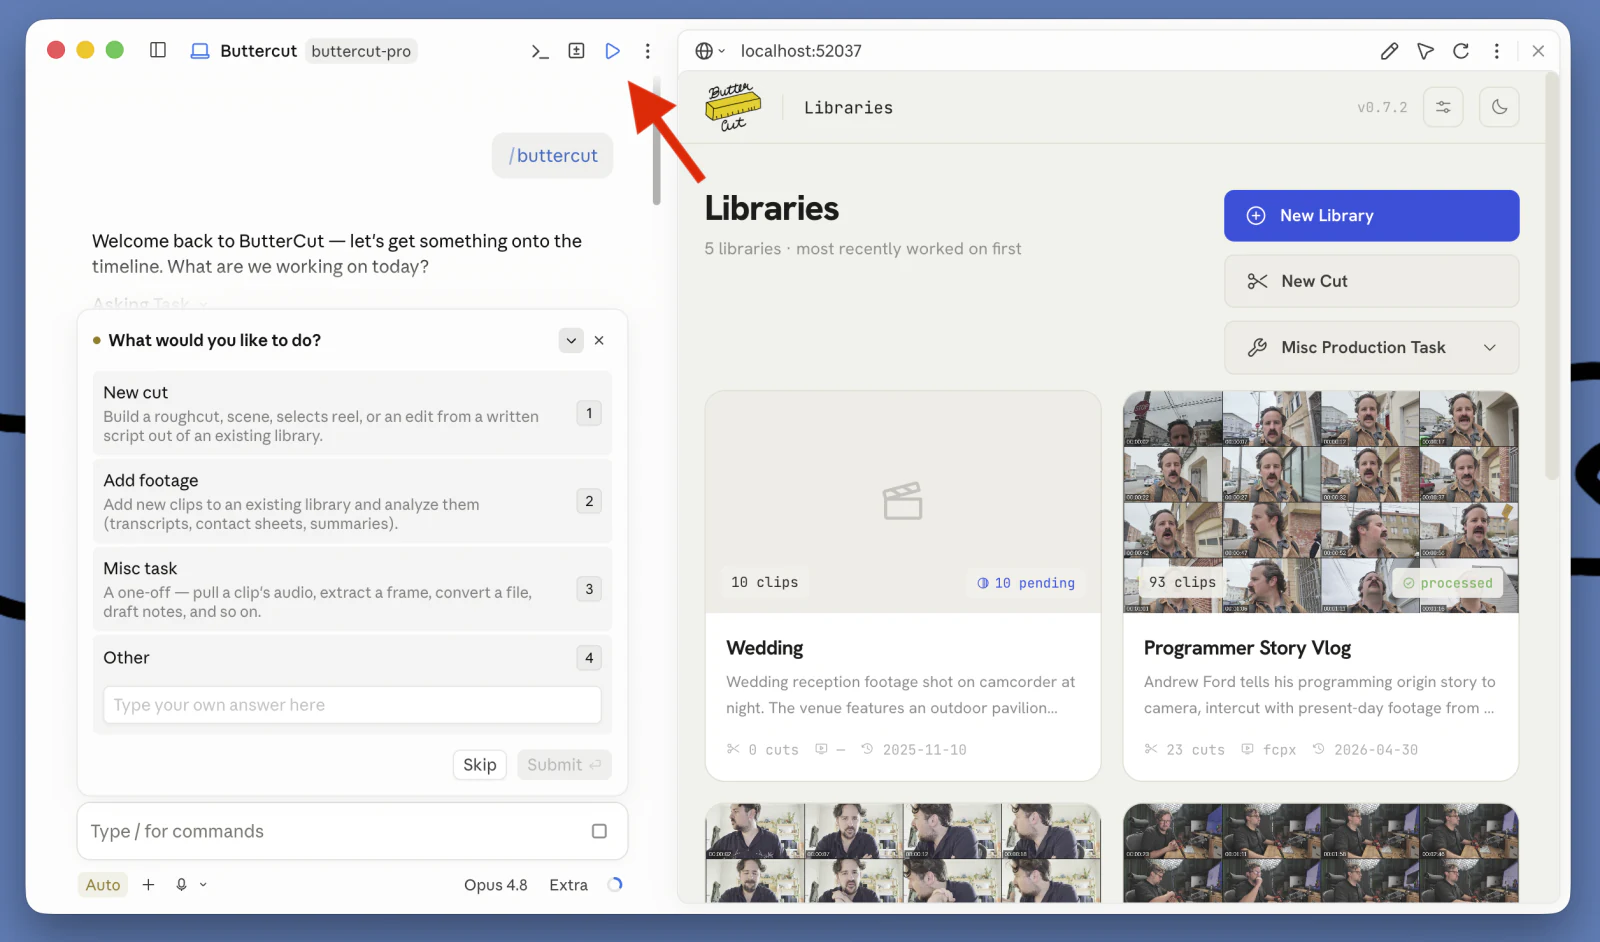Image resolution: width=1600 pixels, height=942 pixels.
Task: Open the terminal prompt icon
Action: tap(540, 51)
